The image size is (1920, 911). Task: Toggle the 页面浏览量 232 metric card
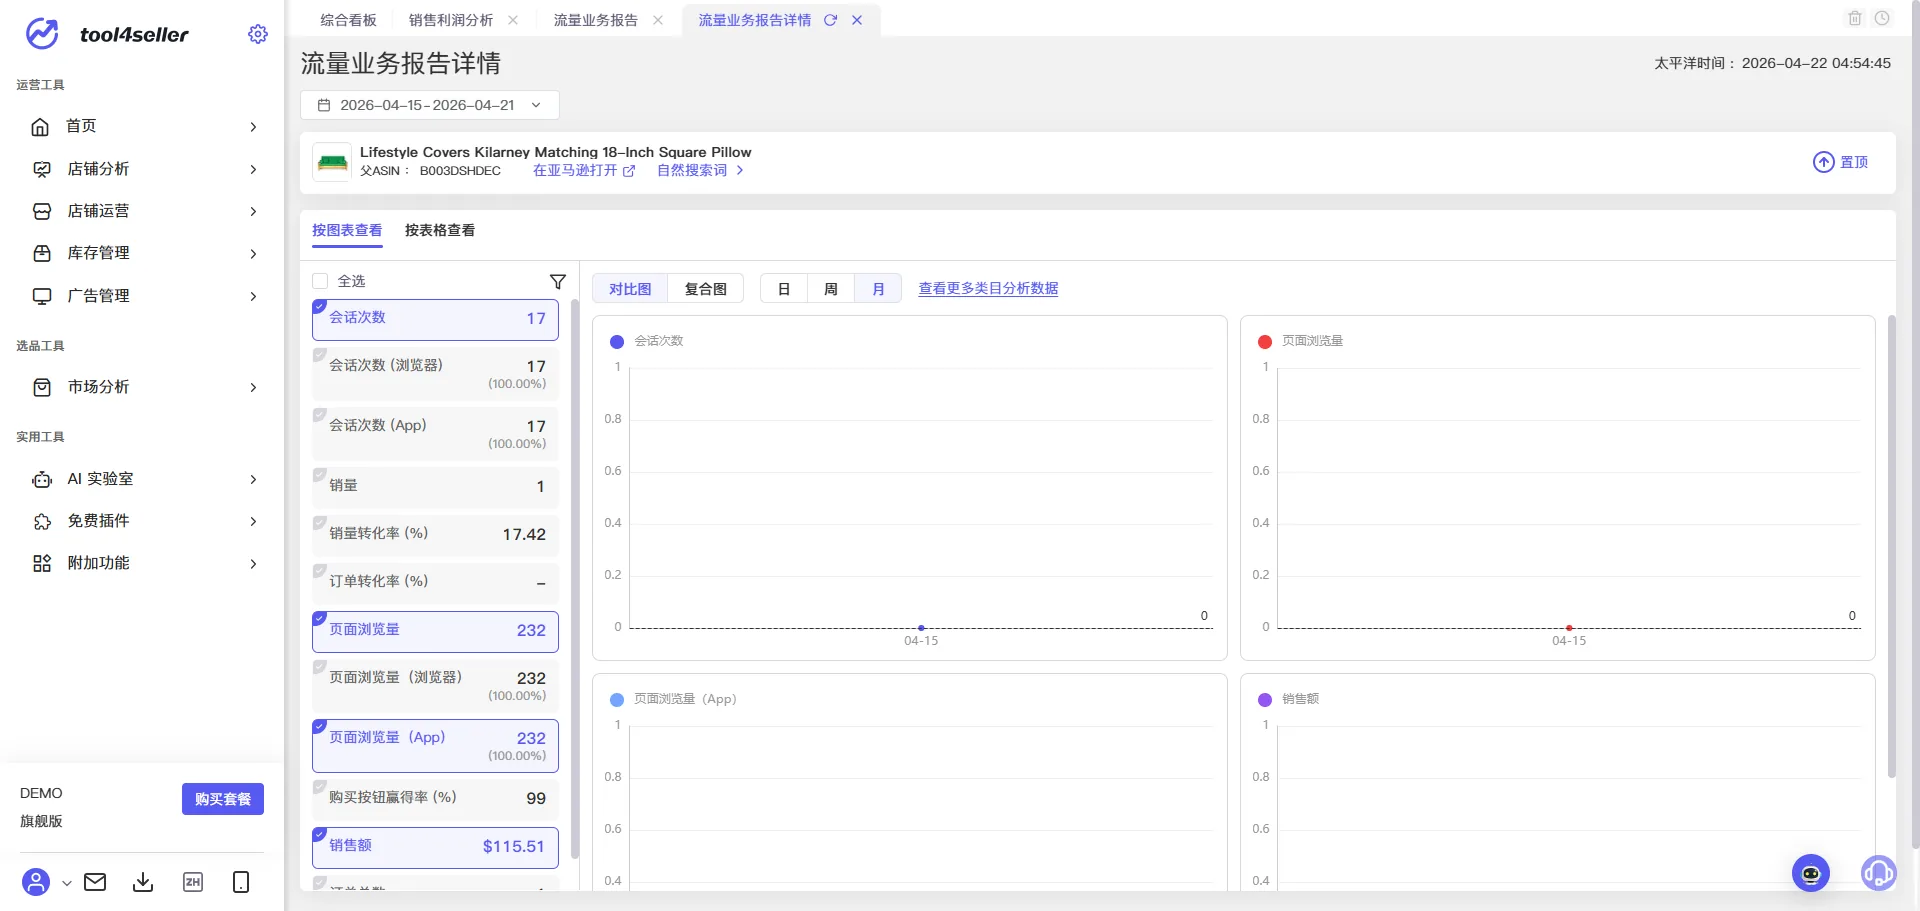[435, 631]
